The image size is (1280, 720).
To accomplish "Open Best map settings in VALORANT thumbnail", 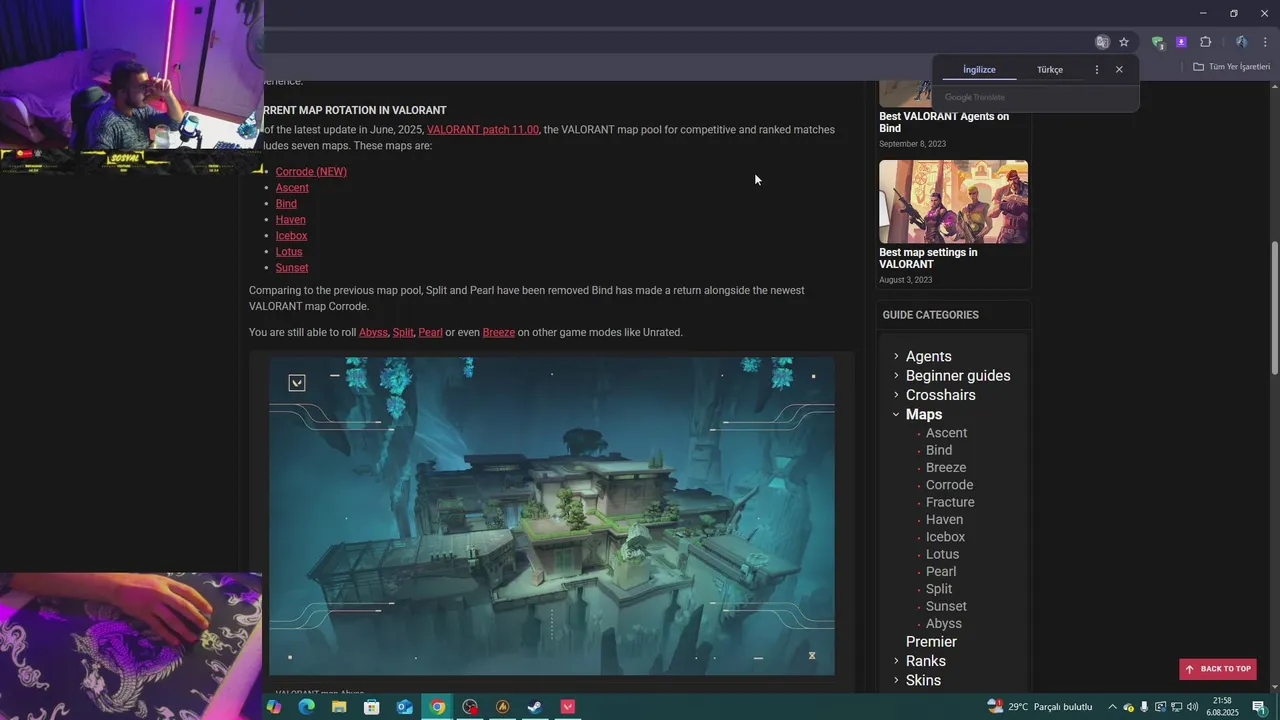I will [953, 201].
